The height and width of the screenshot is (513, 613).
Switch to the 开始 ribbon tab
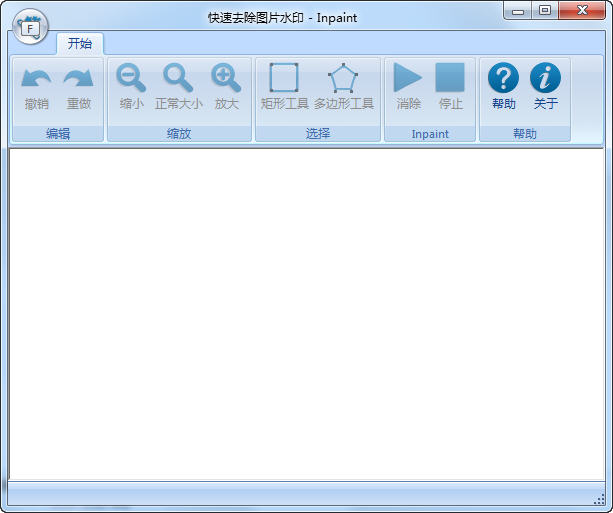pyautogui.click(x=80, y=43)
